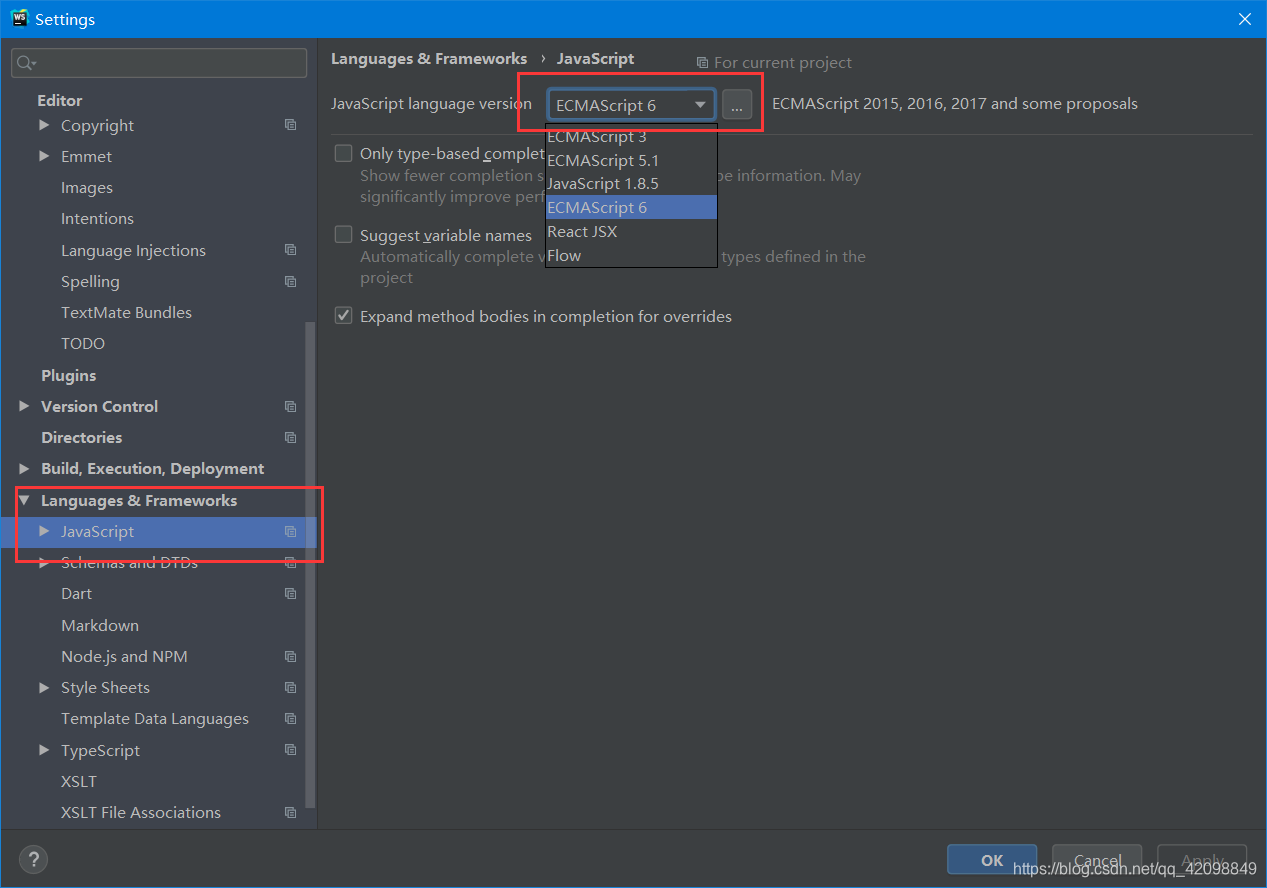This screenshot has width=1267, height=888.
Task: Click the ellipsis button beside version dropdown
Action: pos(737,104)
